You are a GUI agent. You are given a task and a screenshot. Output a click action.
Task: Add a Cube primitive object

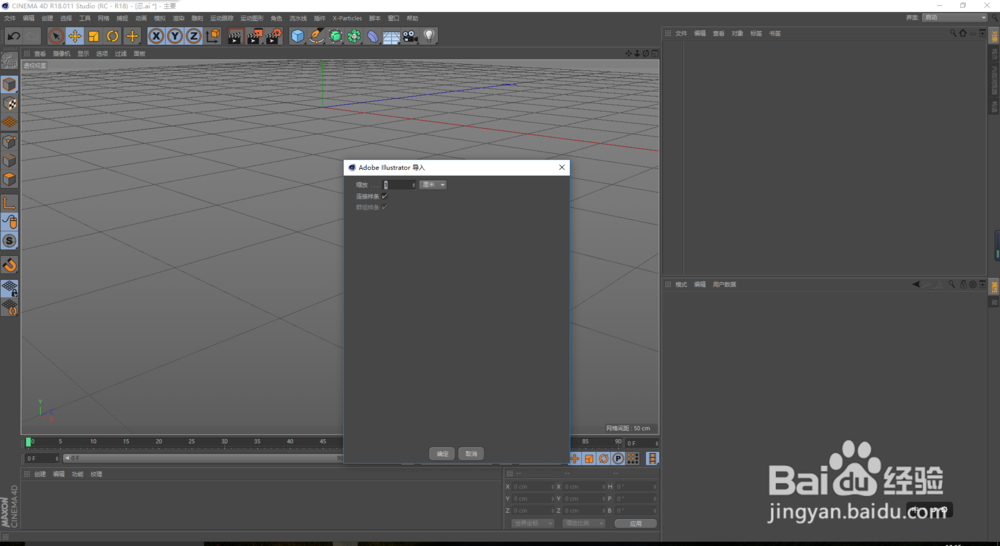297,36
